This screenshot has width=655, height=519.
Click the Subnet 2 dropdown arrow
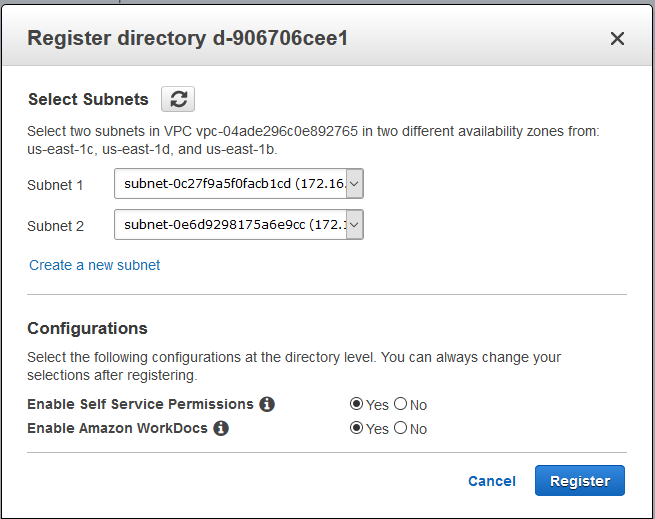(x=354, y=225)
